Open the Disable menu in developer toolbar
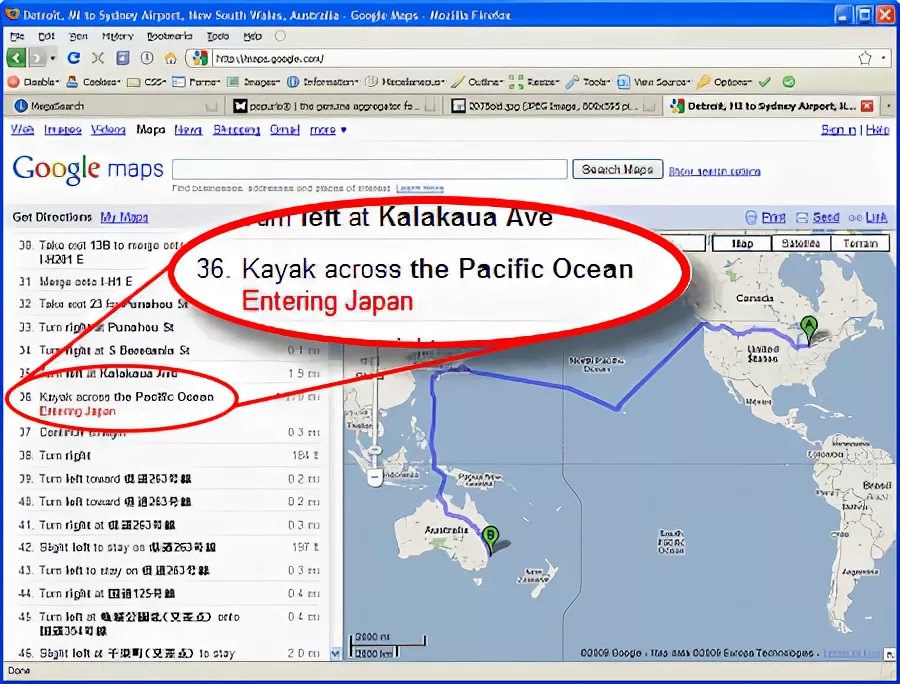The image size is (900, 684). 33,82
